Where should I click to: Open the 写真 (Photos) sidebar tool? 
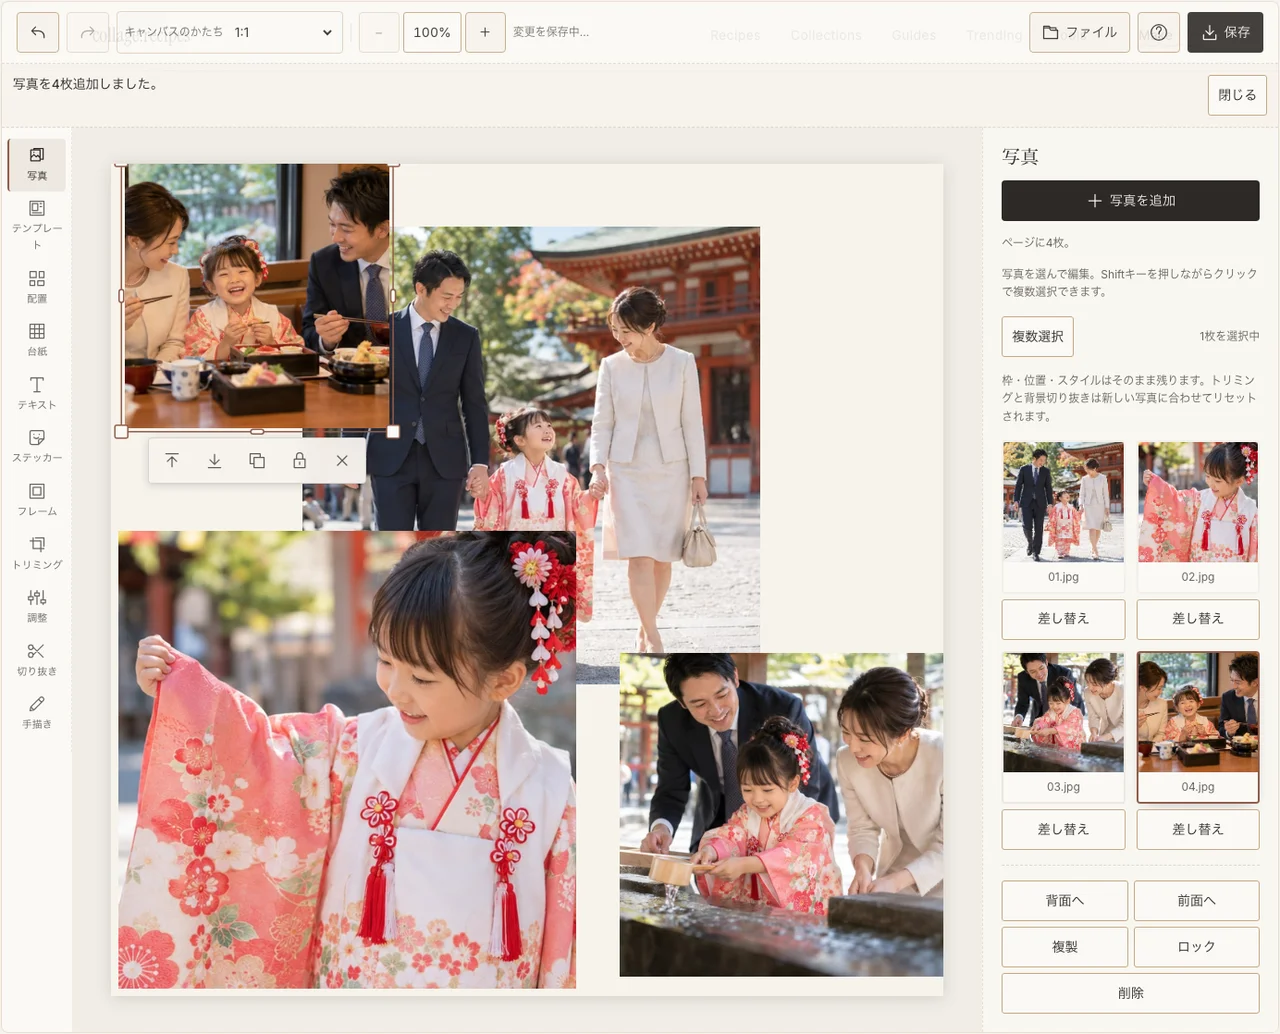[x=37, y=165]
